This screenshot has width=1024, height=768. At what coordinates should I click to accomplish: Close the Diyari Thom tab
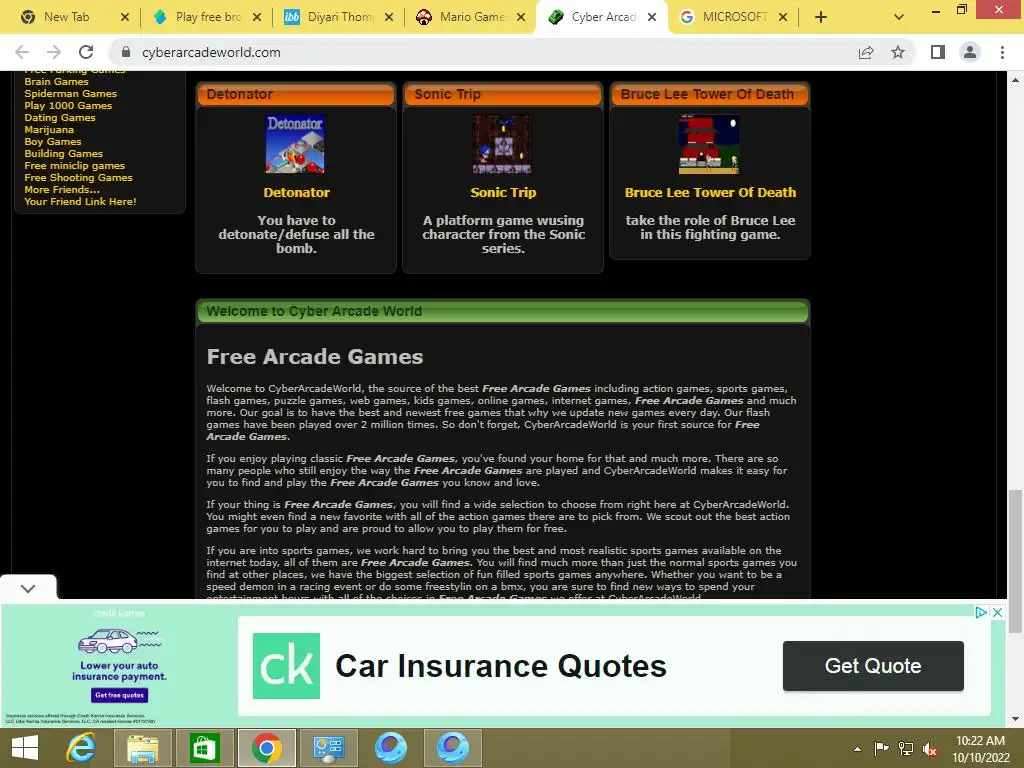pyautogui.click(x=389, y=17)
